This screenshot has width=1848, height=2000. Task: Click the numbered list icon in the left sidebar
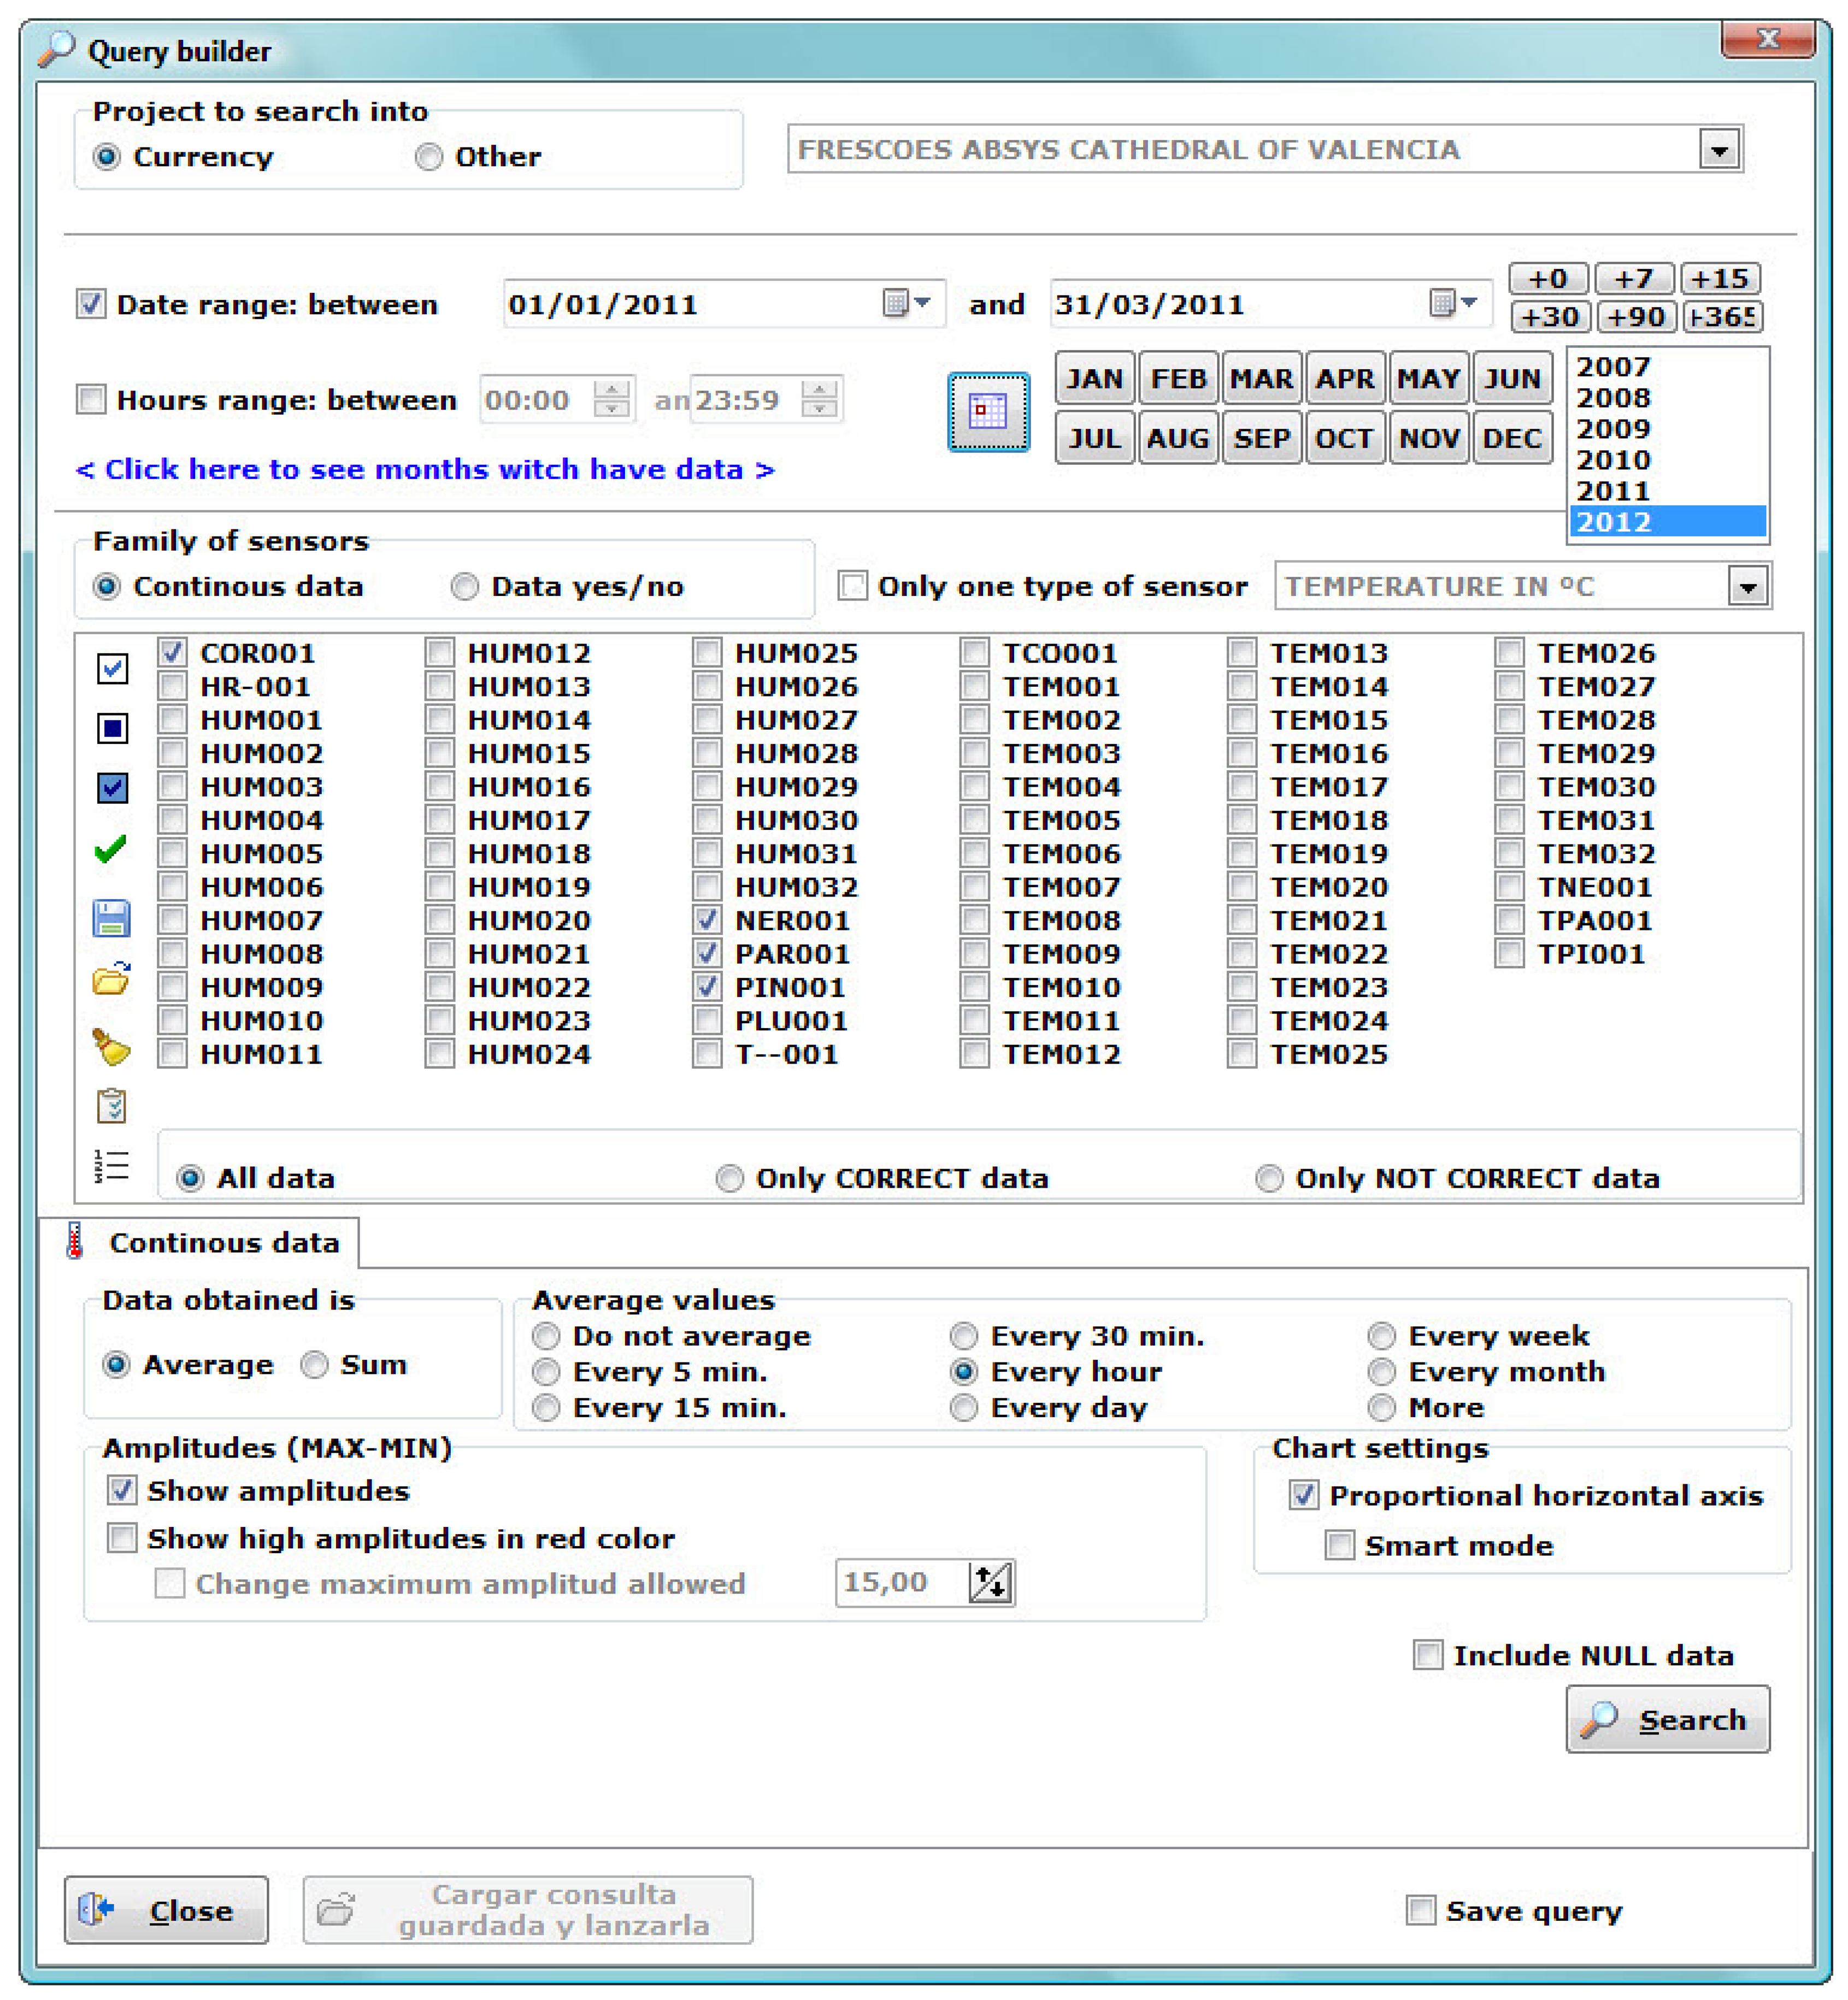tap(111, 1166)
